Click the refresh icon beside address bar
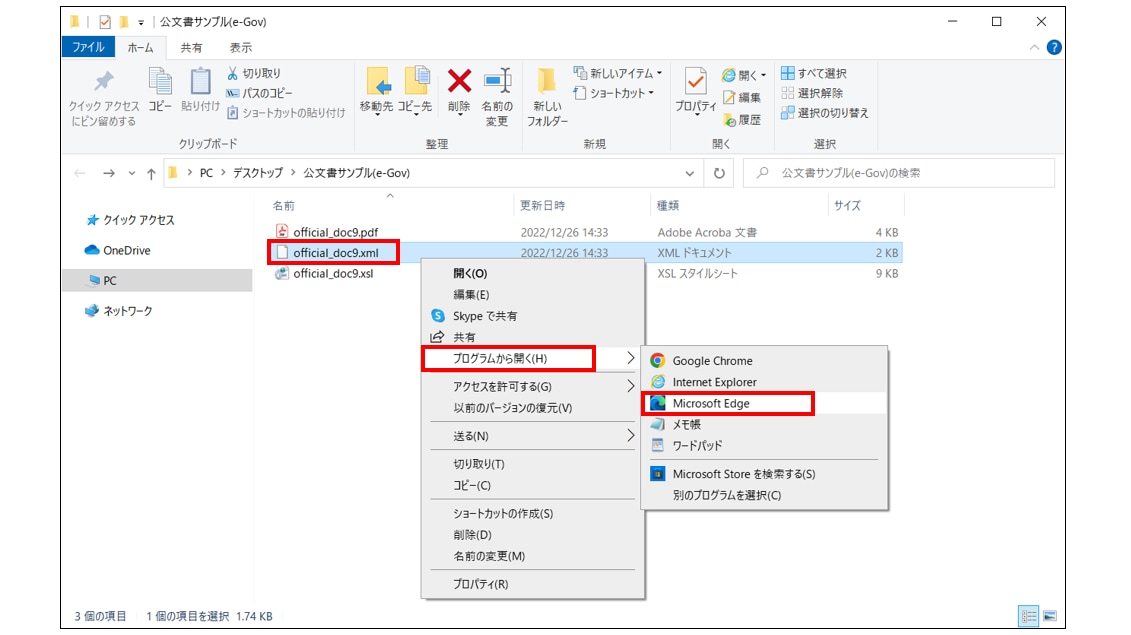This screenshot has width=1131, height=635. click(719, 173)
